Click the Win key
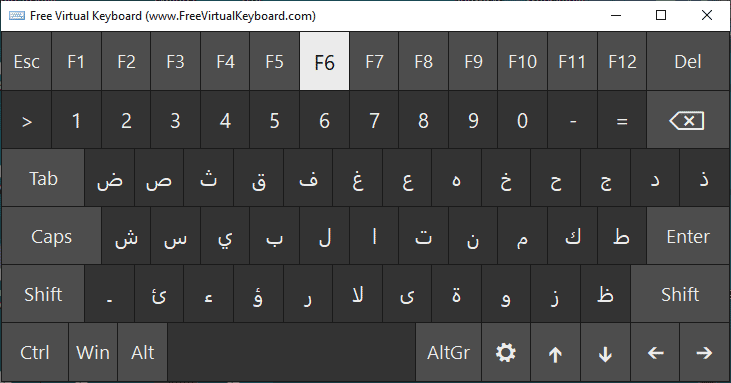The image size is (731, 383). tap(93, 353)
